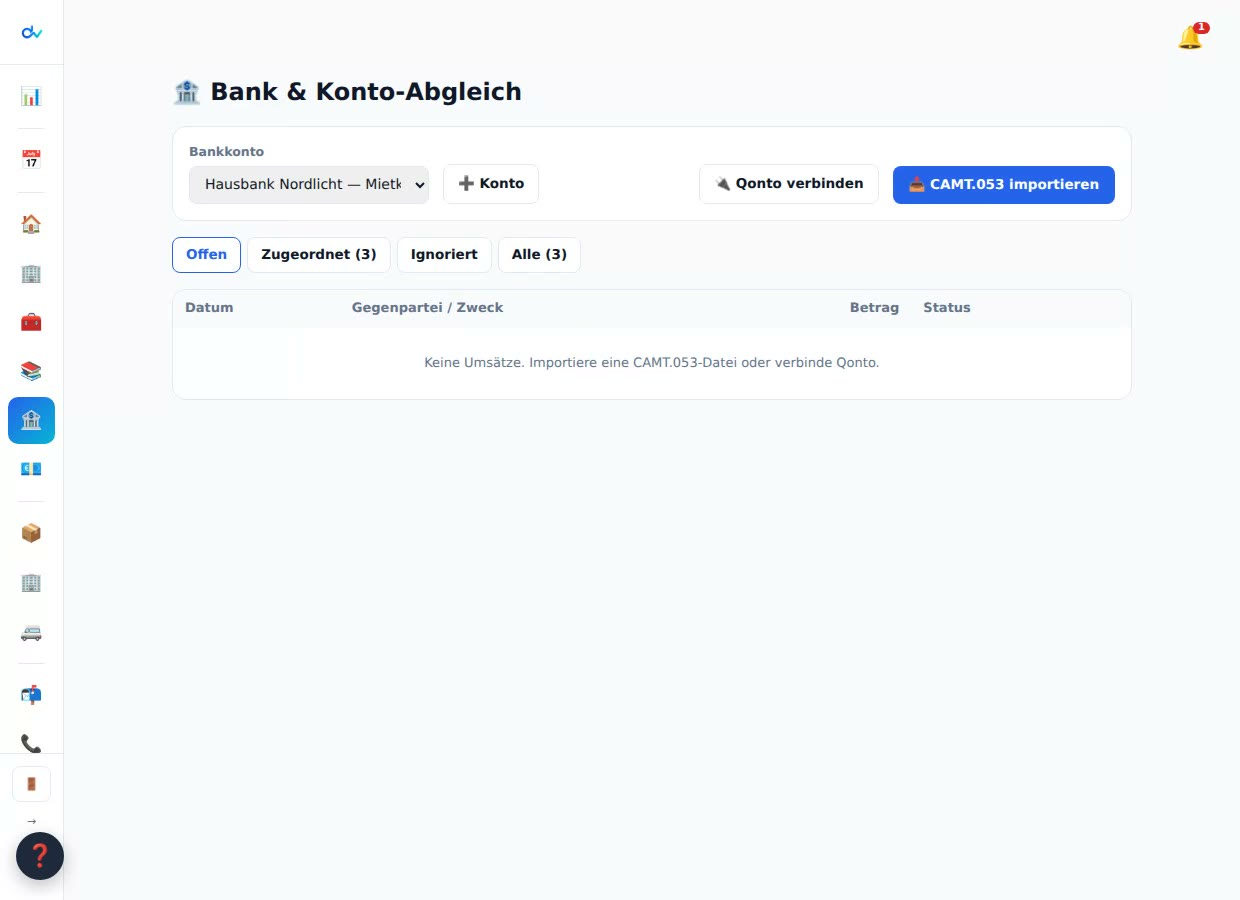Switch to the Zugeordnet (3) tab
This screenshot has height=900, width=1240.
[319, 255]
